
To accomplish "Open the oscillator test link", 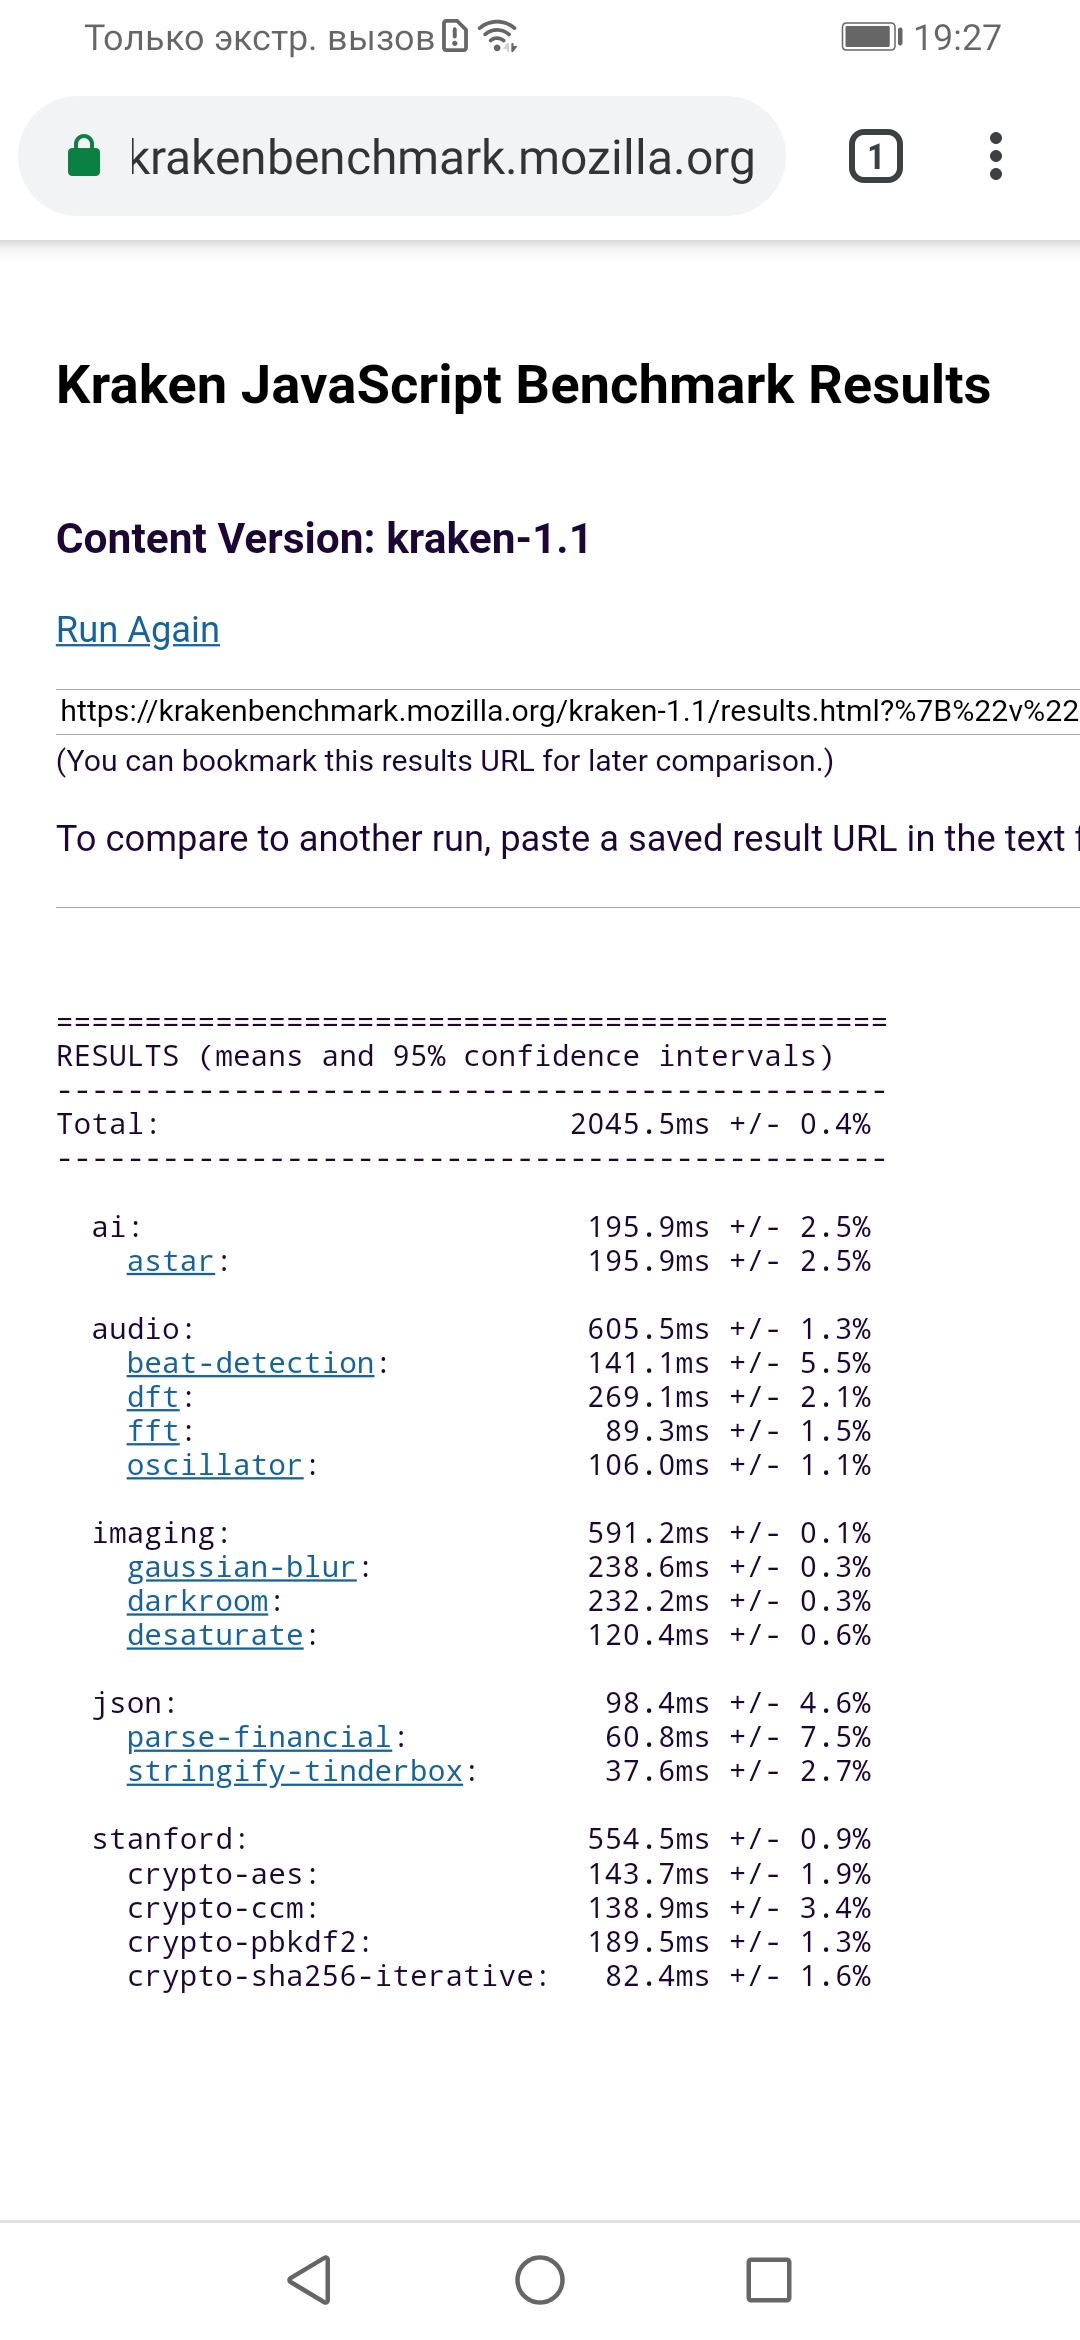I will (214, 1466).
